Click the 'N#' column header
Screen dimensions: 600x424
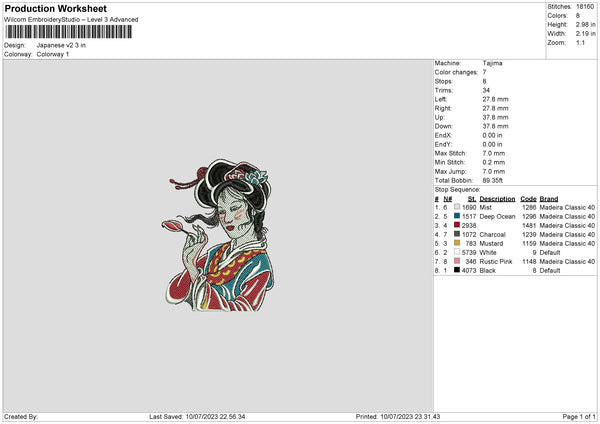point(448,199)
